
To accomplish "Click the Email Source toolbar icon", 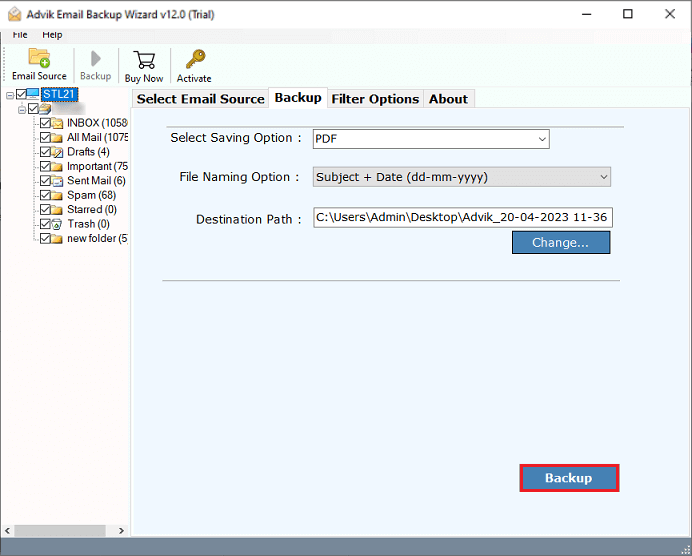I will pyautogui.click(x=39, y=58).
